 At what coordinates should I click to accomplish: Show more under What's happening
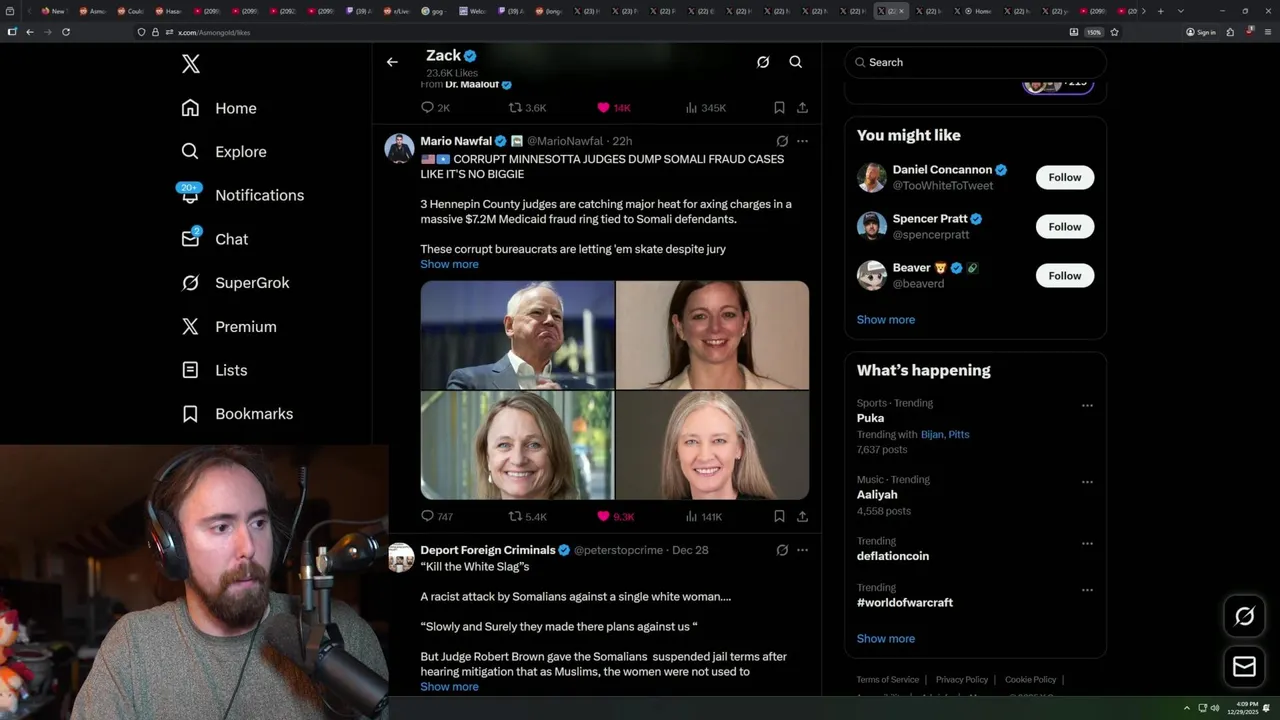pyautogui.click(x=885, y=639)
